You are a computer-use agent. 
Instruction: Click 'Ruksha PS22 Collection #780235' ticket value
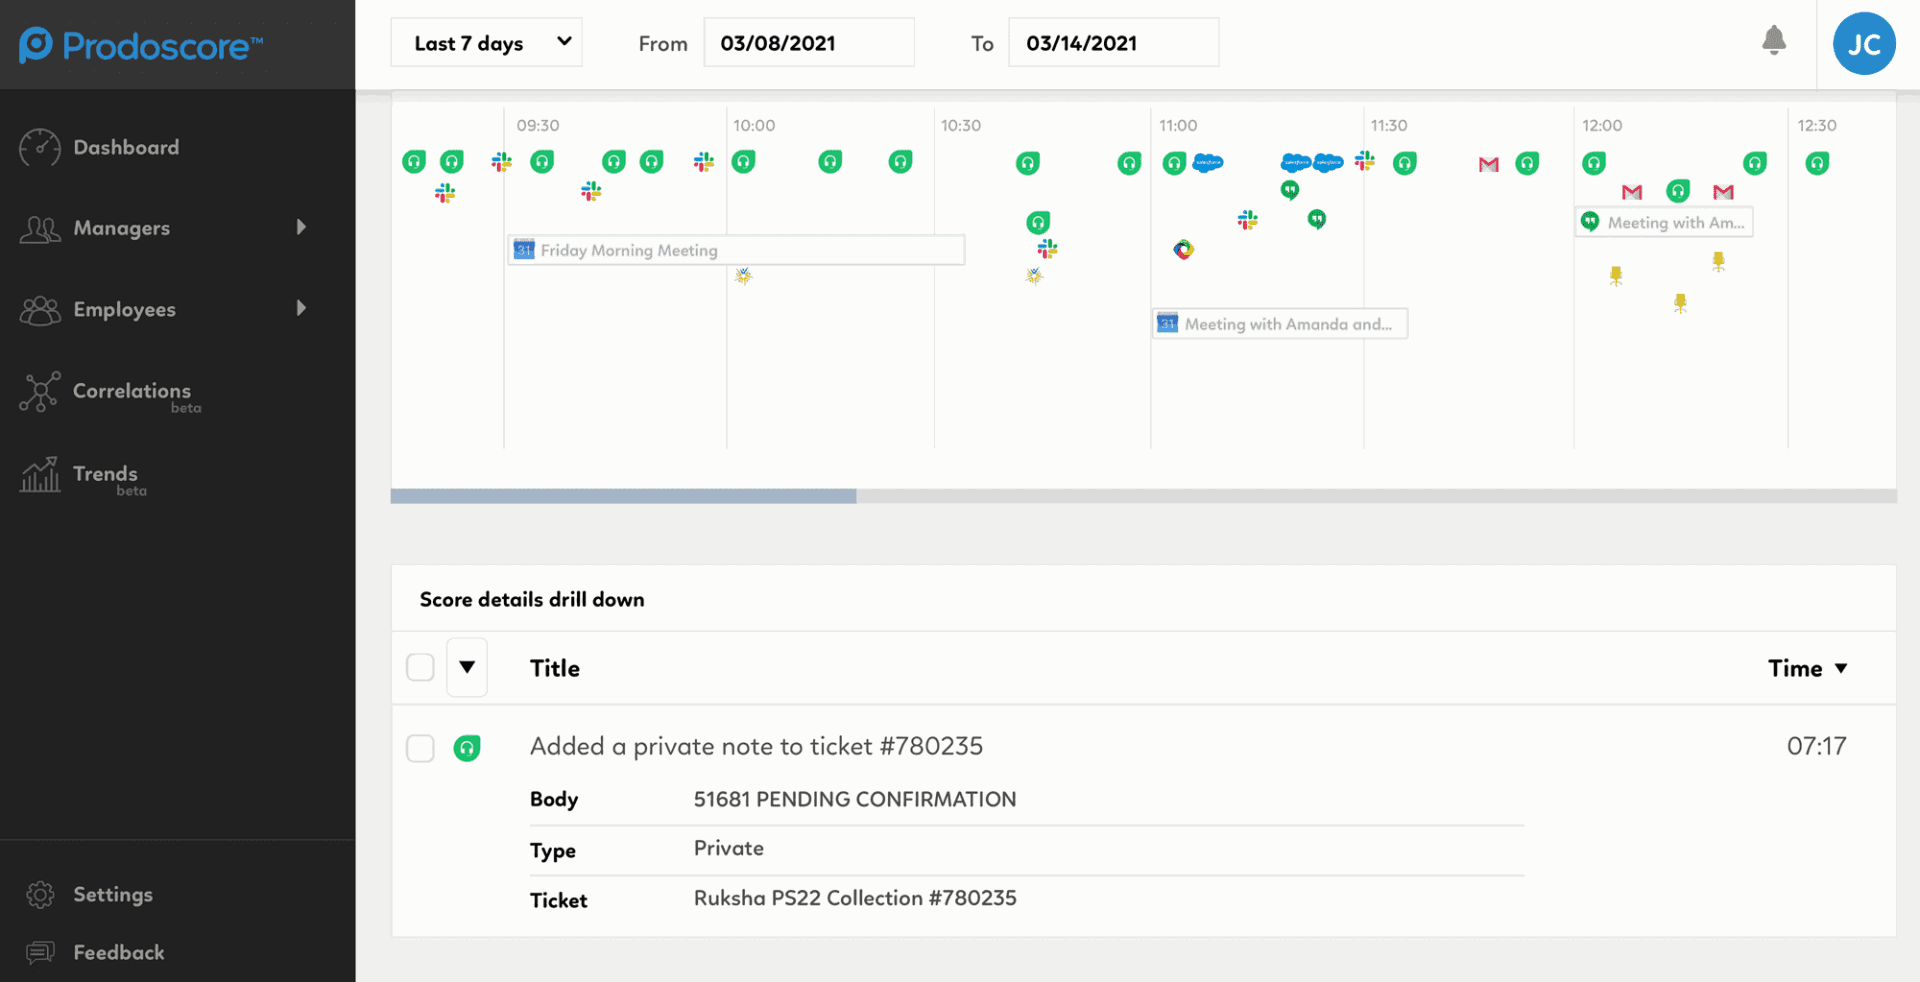pyautogui.click(x=855, y=898)
